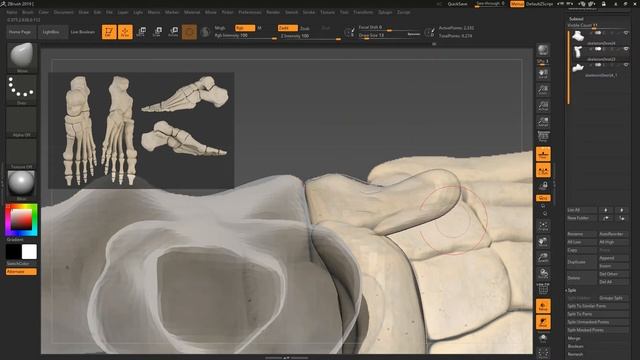Image resolution: width=640 pixels, height=360 pixels.
Task: Activate the Edit mode button
Action: (109, 32)
